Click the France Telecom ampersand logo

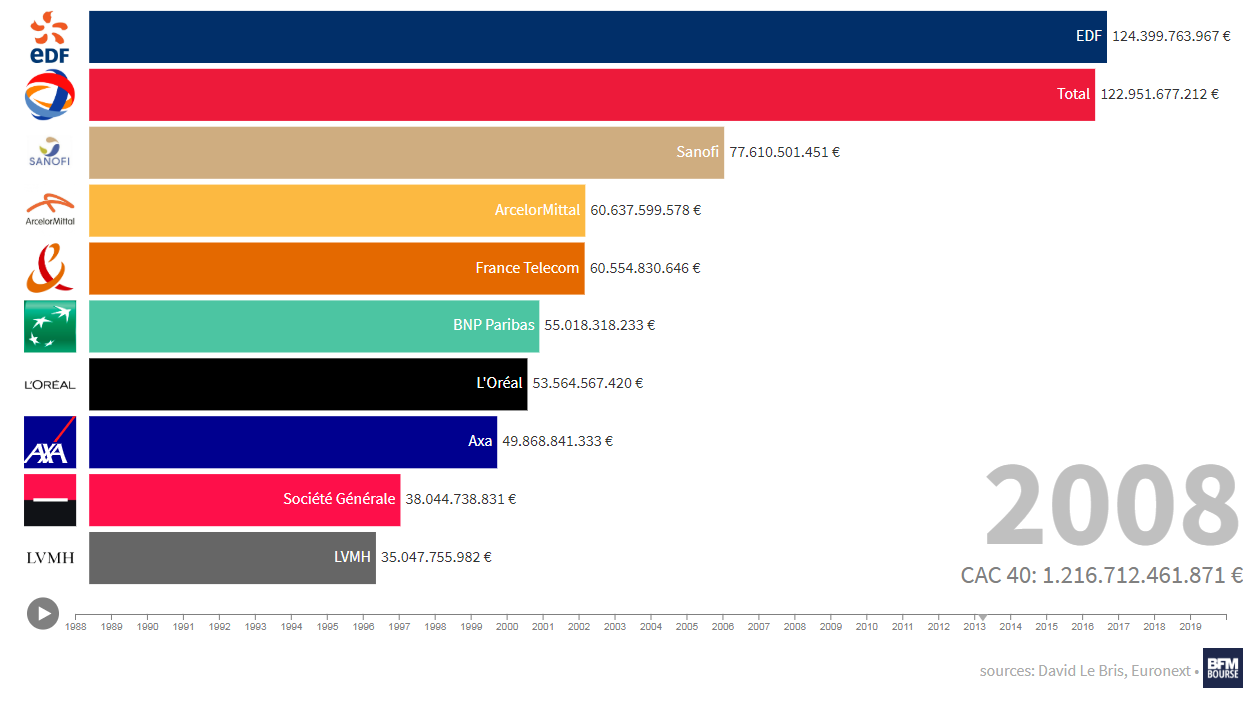click(50, 268)
